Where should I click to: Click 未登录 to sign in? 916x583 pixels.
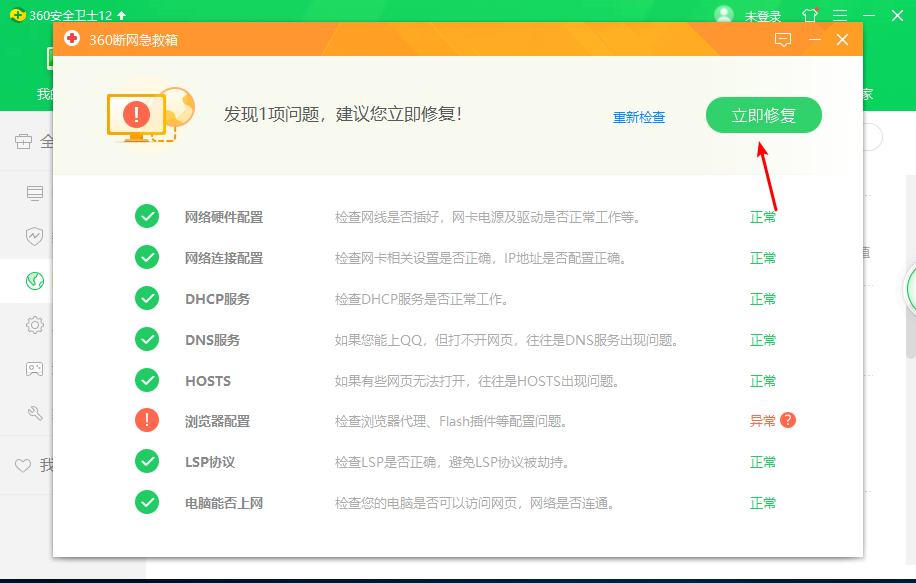(761, 14)
